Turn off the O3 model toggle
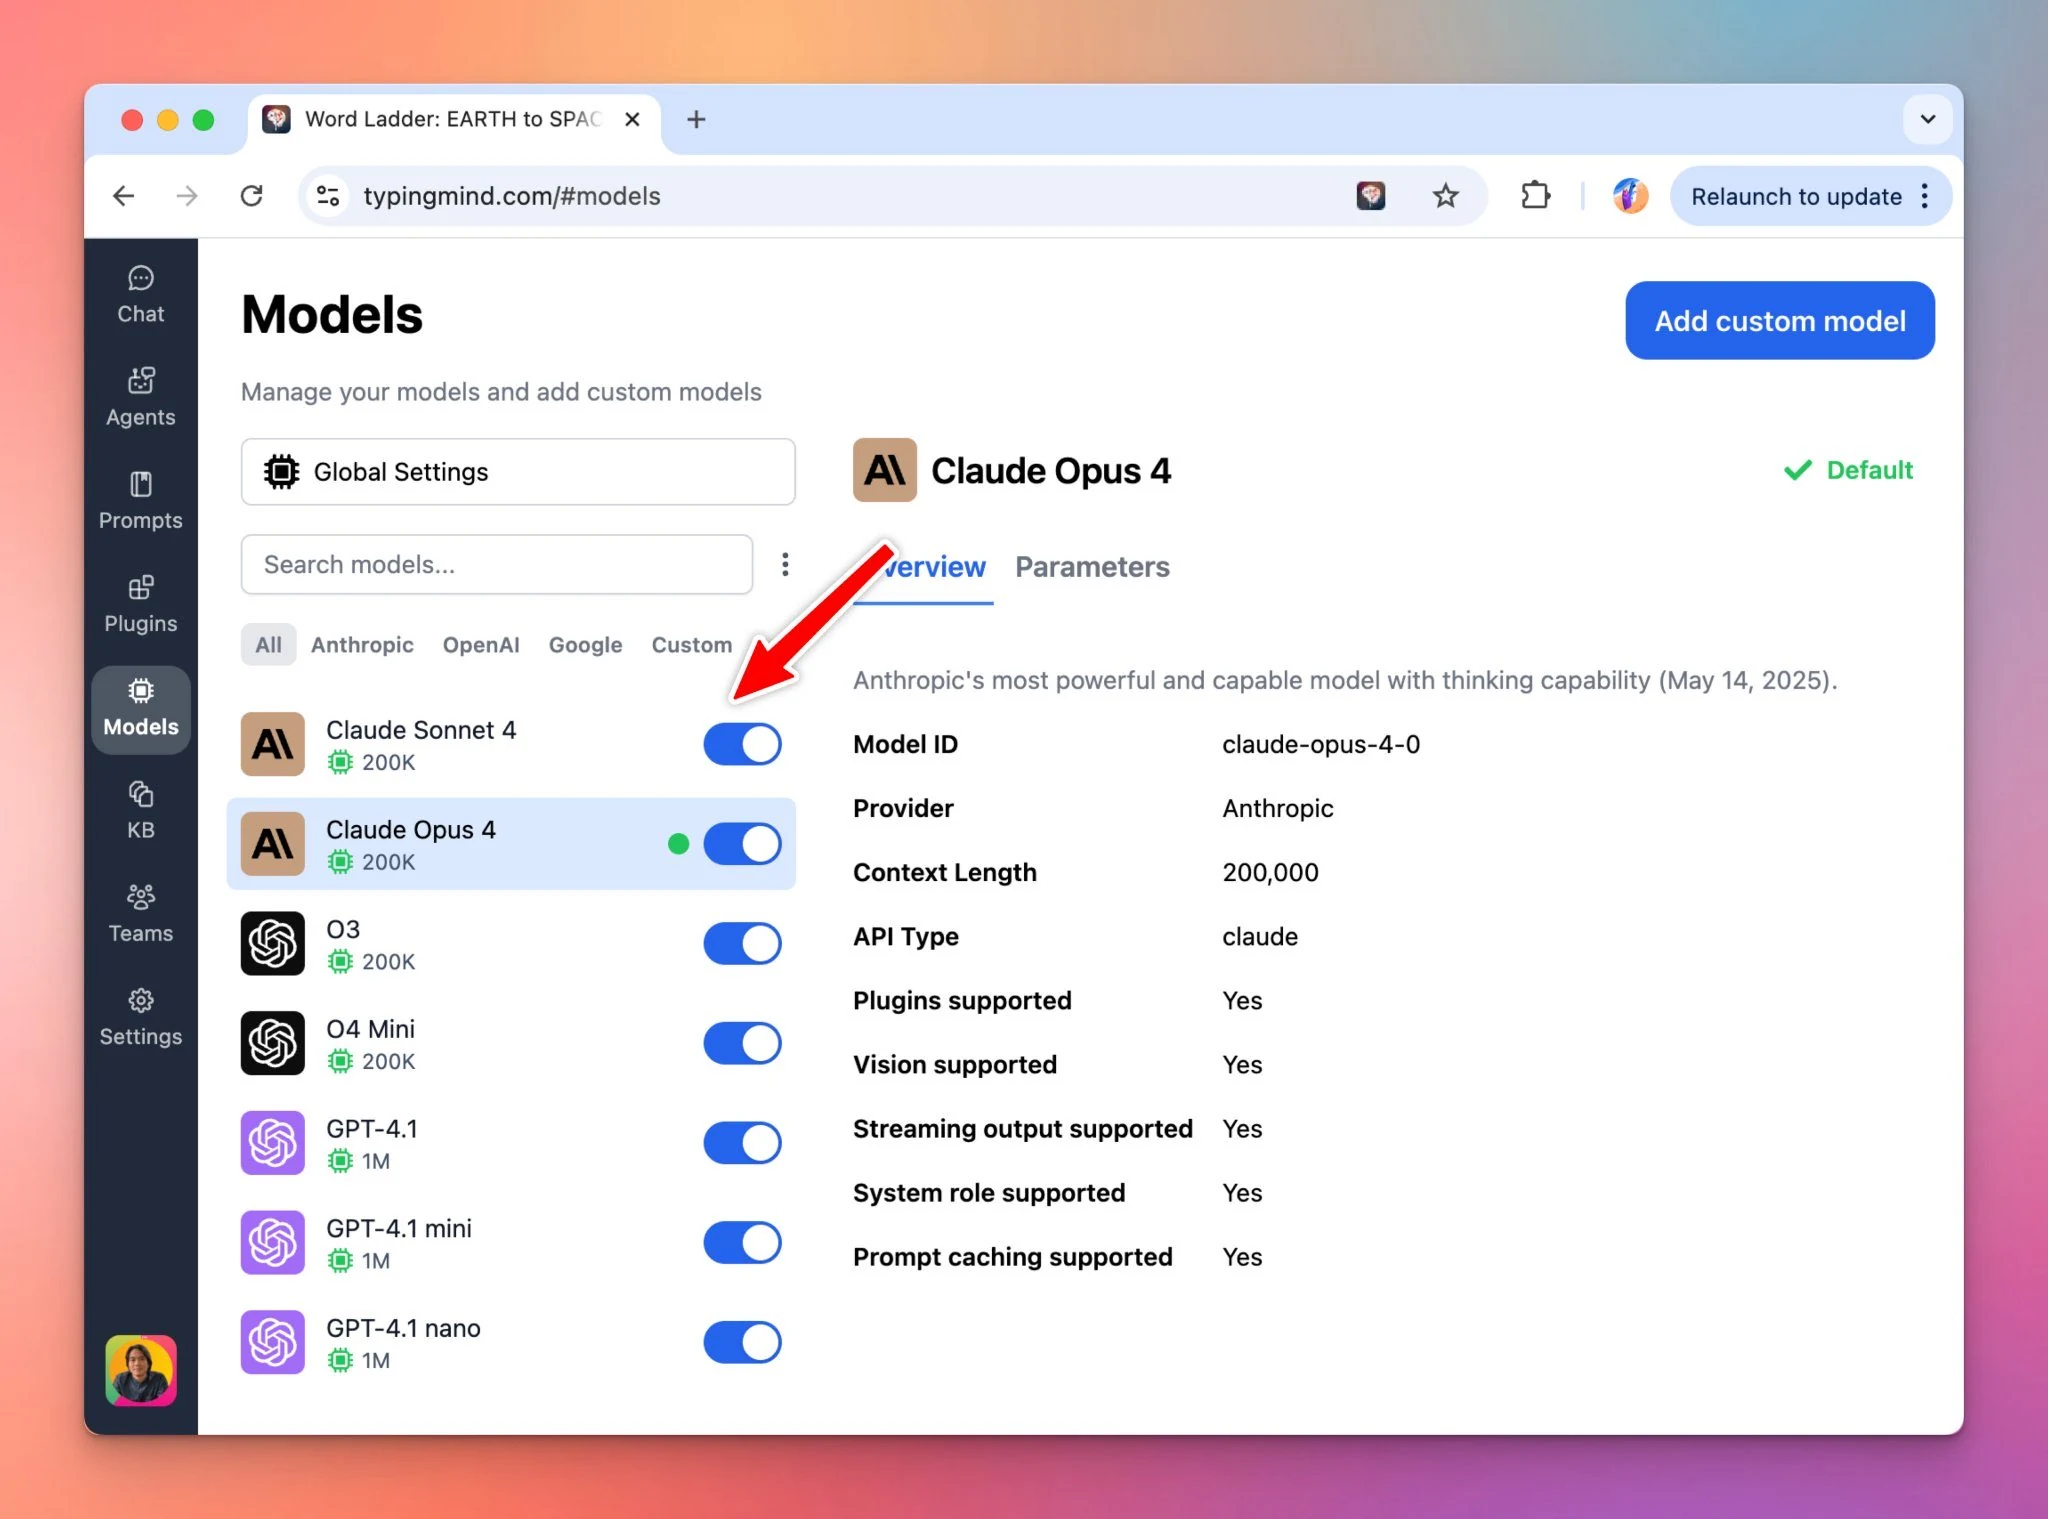The image size is (2048, 1519). click(742, 944)
